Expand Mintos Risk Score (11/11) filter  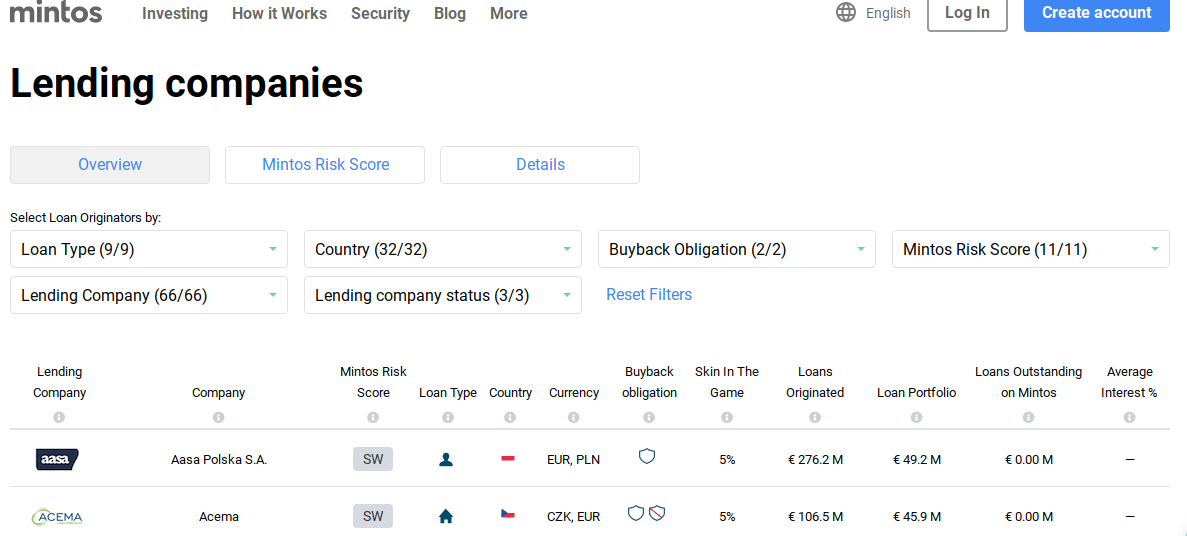(1030, 249)
